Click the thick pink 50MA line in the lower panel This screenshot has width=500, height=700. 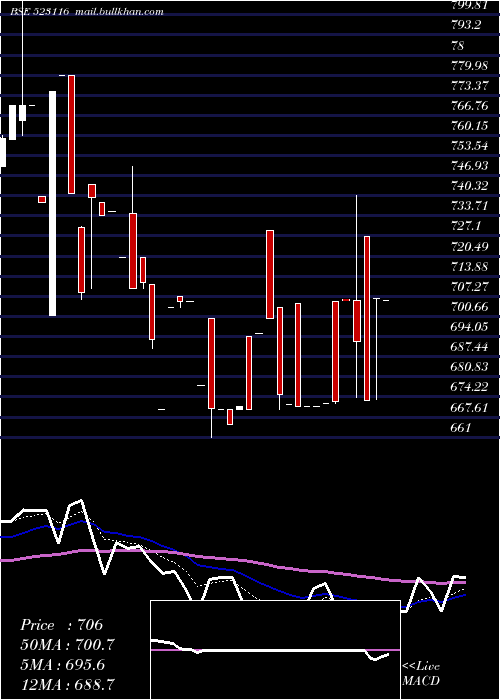232,560
